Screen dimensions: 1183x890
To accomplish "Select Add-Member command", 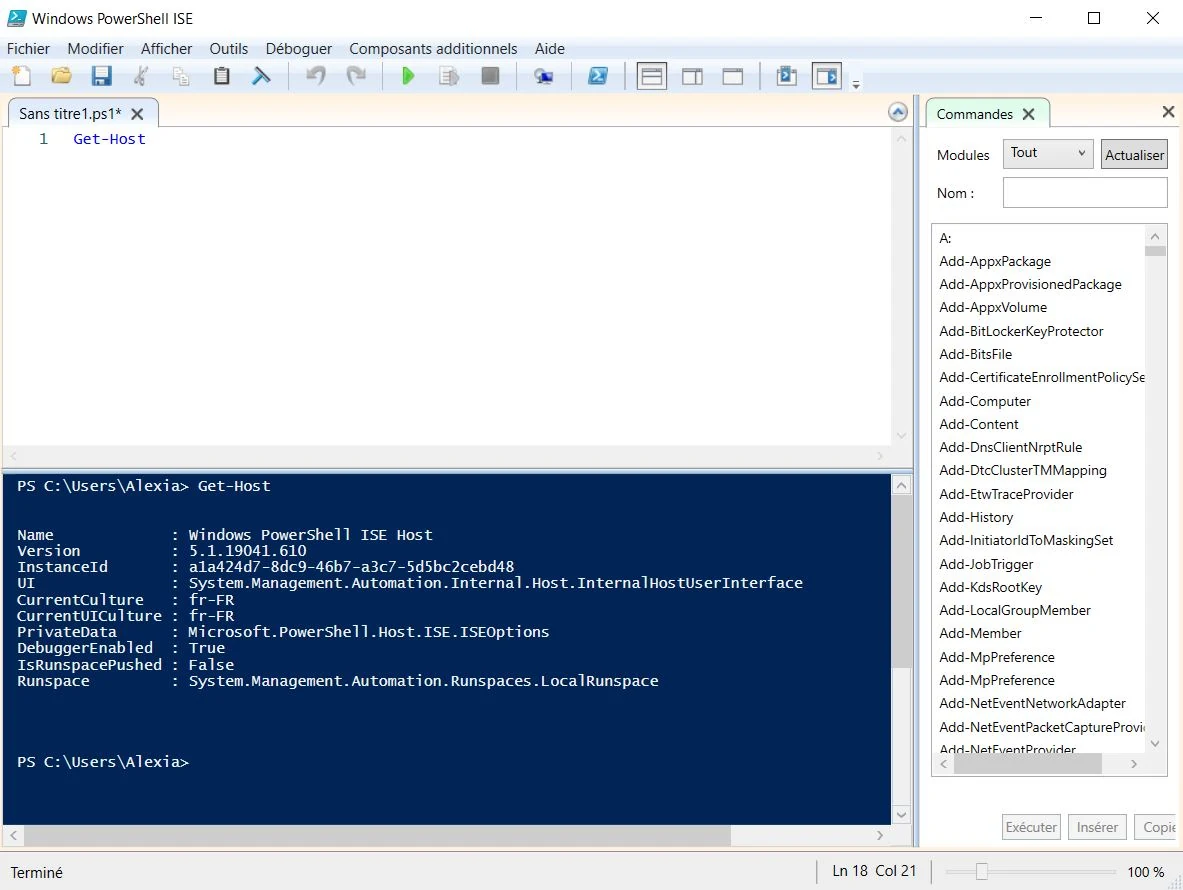I will [980, 634].
